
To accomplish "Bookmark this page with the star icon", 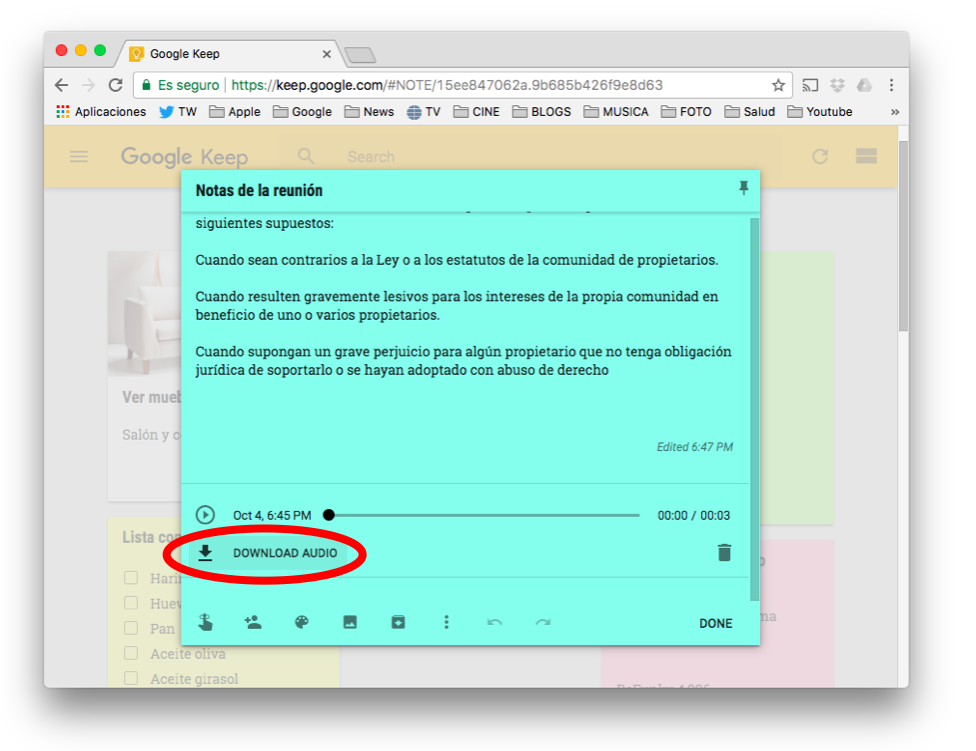I will pos(778,85).
